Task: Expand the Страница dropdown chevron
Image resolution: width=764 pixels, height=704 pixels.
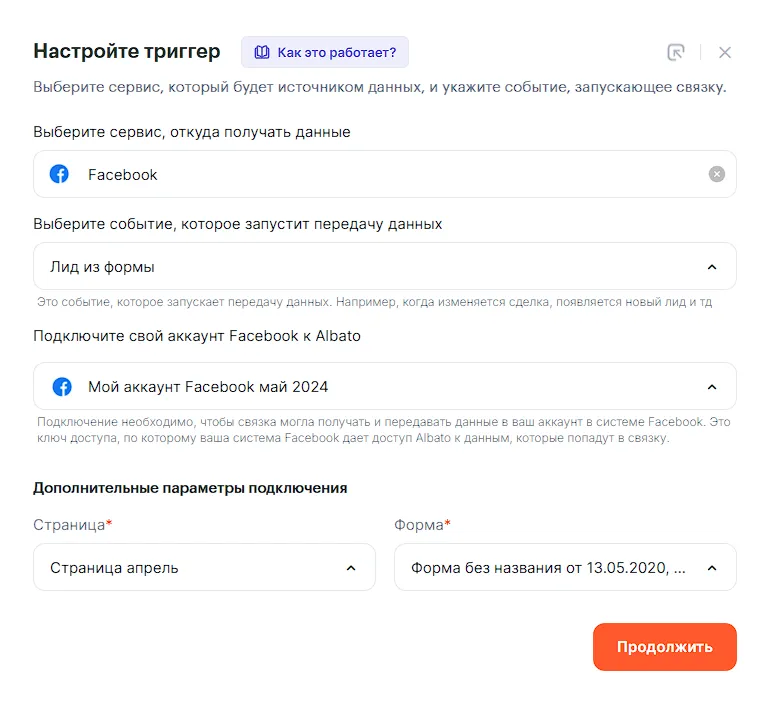Action: coord(351,568)
